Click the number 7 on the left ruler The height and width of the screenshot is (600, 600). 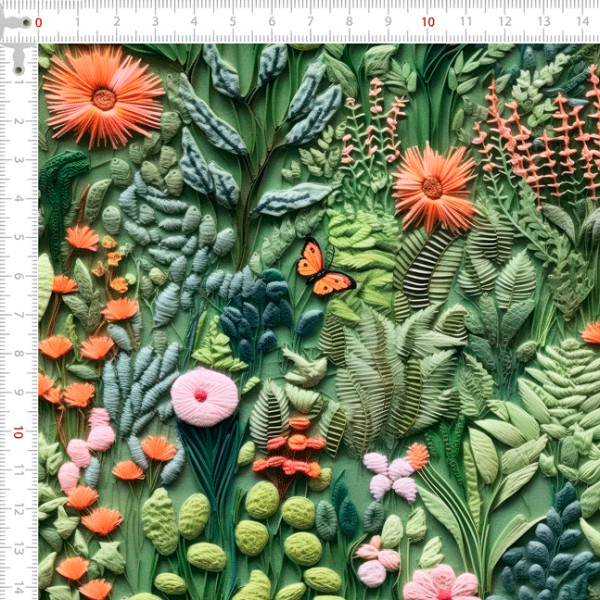click(x=19, y=315)
